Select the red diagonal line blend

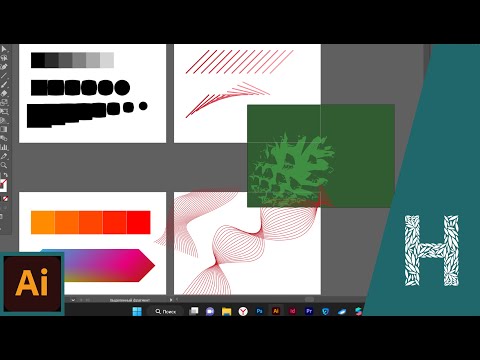(239, 62)
